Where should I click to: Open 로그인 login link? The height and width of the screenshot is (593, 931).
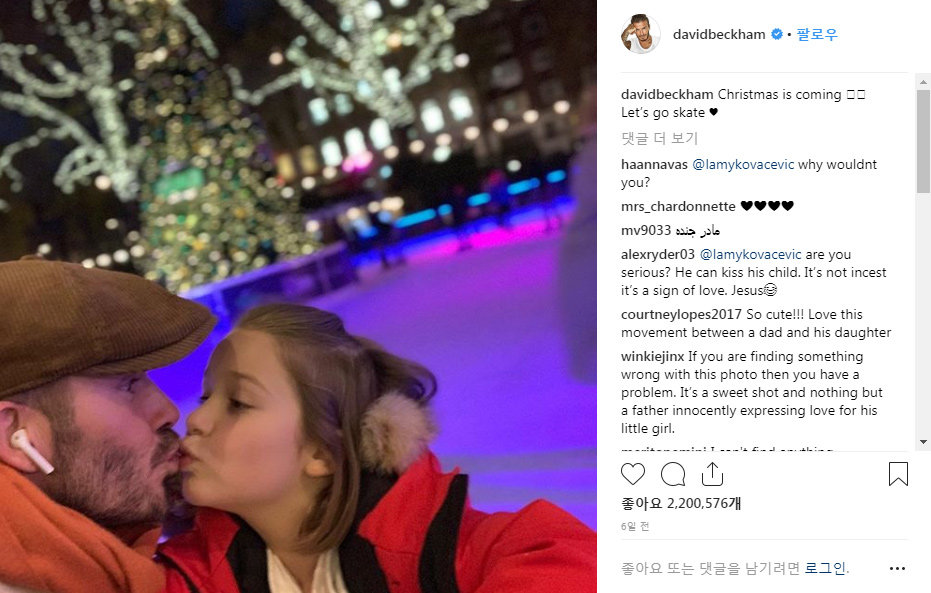pos(825,569)
